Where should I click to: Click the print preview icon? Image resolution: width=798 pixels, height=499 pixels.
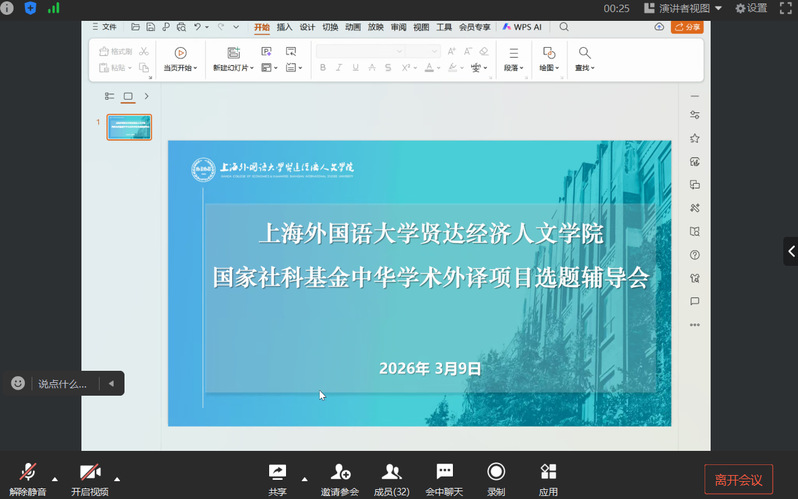coord(181,27)
